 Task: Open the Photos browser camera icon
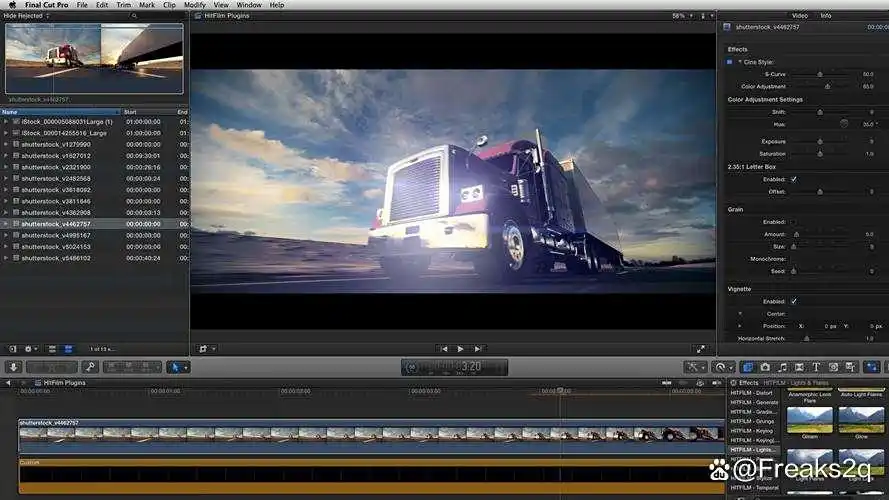pos(765,367)
